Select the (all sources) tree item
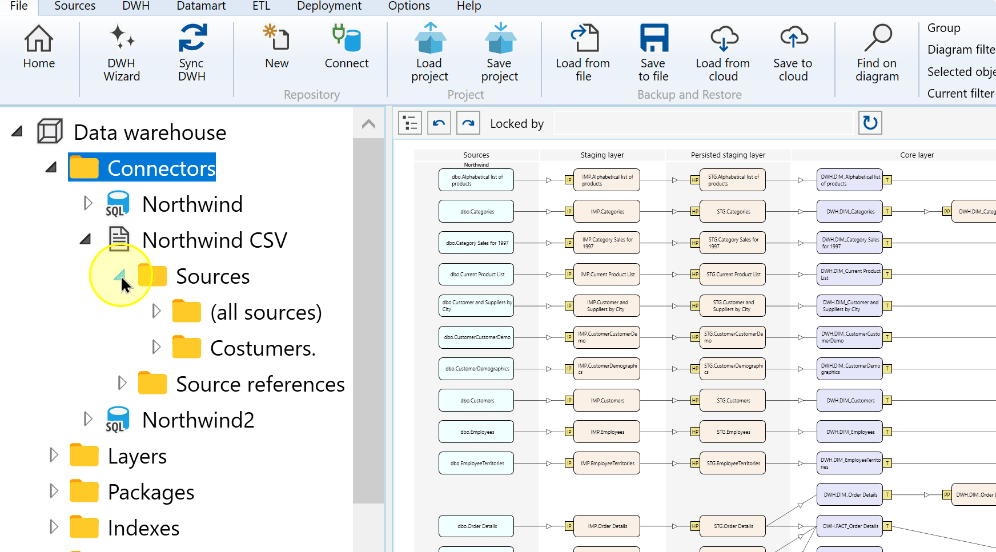Image resolution: width=996 pixels, height=552 pixels. [266, 312]
